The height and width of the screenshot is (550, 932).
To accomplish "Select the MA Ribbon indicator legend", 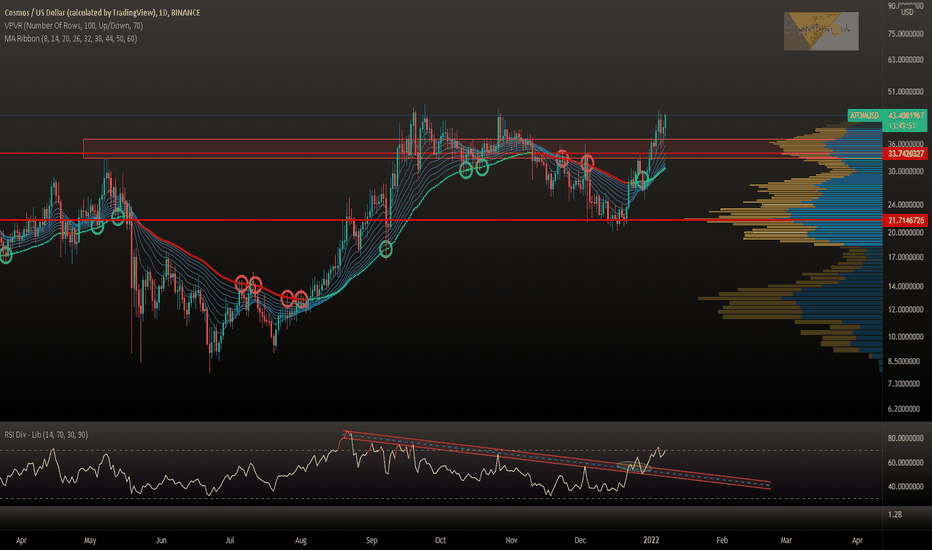I will [71, 39].
